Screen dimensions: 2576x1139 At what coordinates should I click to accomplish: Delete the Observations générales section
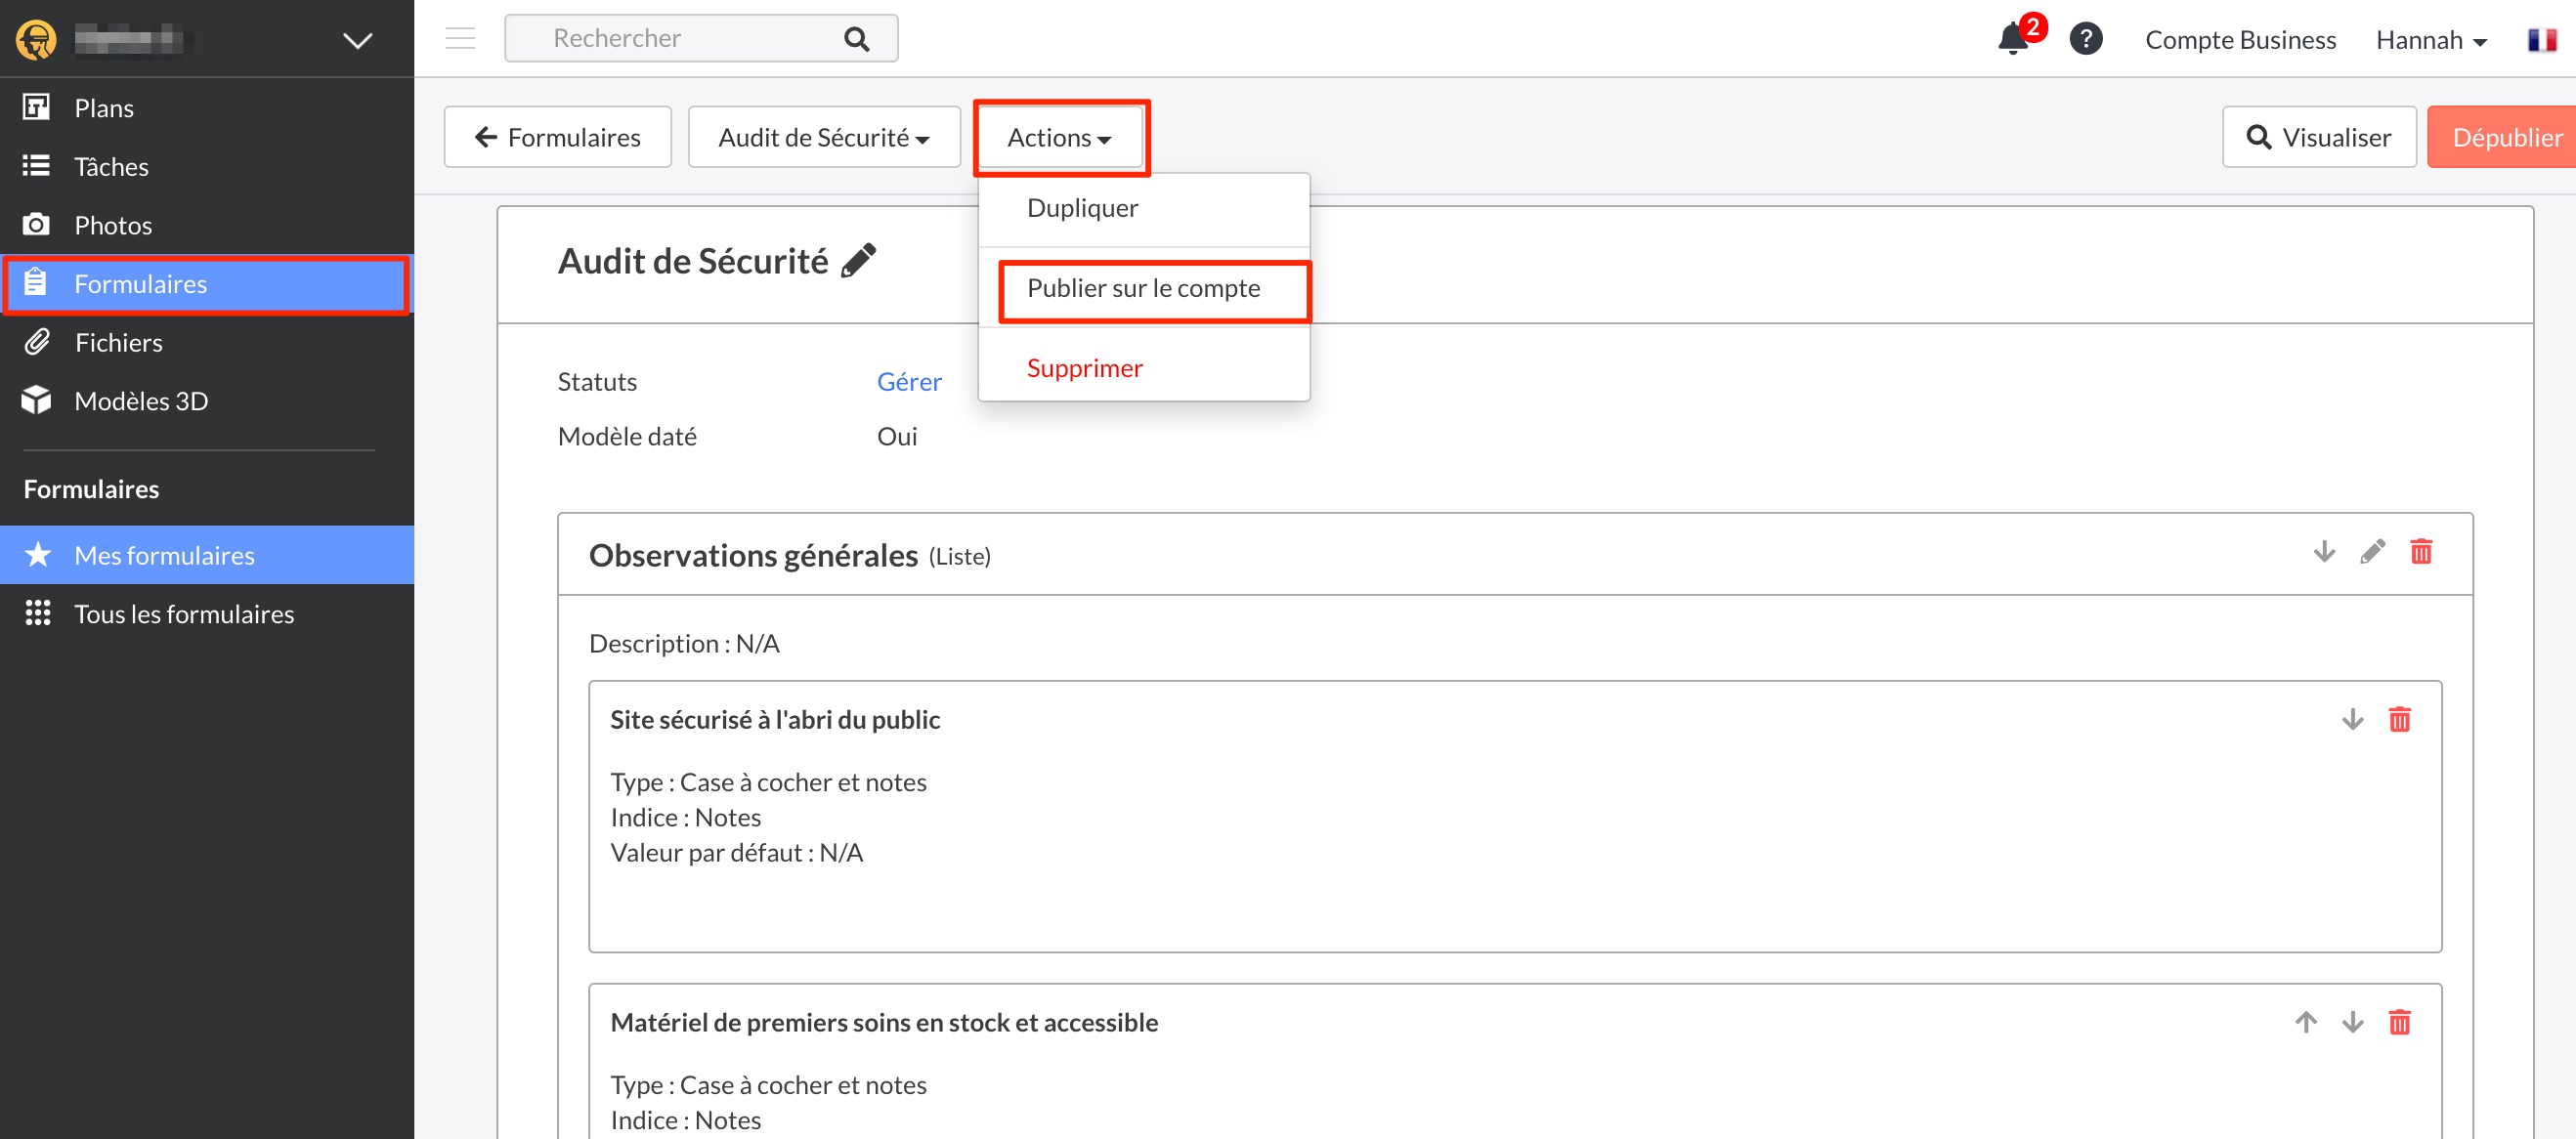coord(2421,551)
